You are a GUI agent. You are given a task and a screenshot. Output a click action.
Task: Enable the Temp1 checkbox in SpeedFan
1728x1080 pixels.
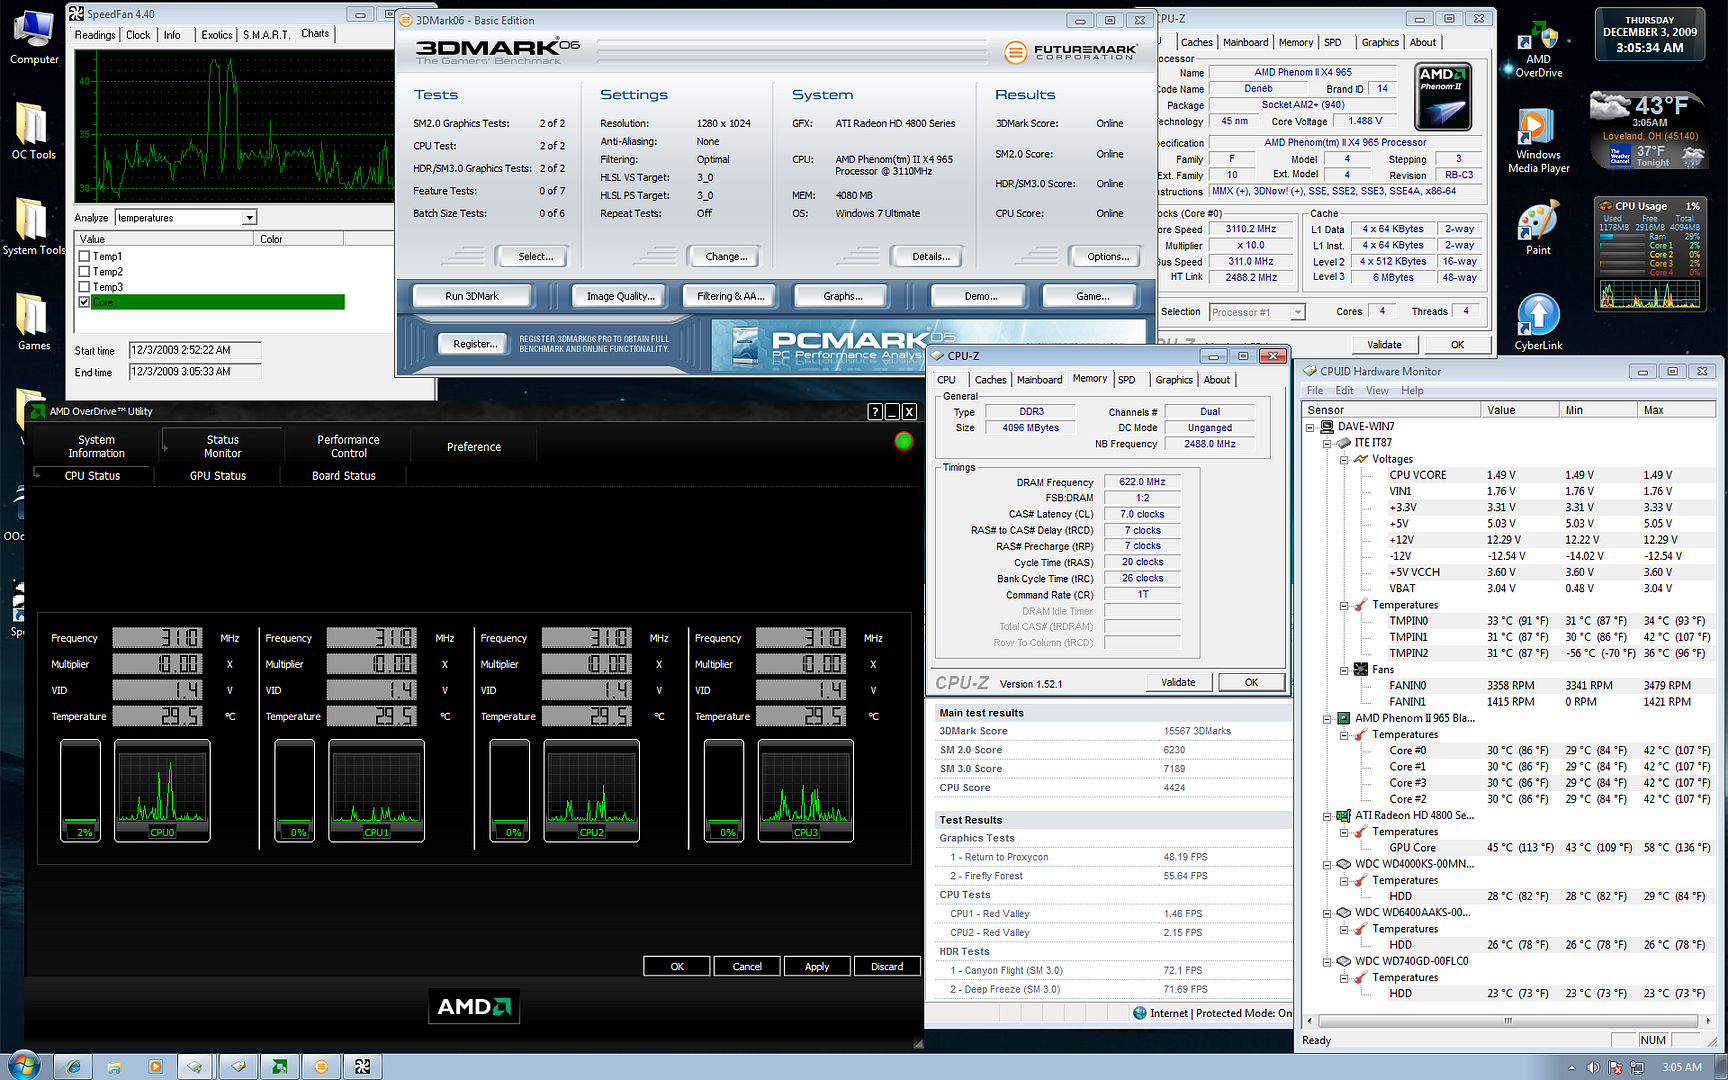(x=85, y=257)
